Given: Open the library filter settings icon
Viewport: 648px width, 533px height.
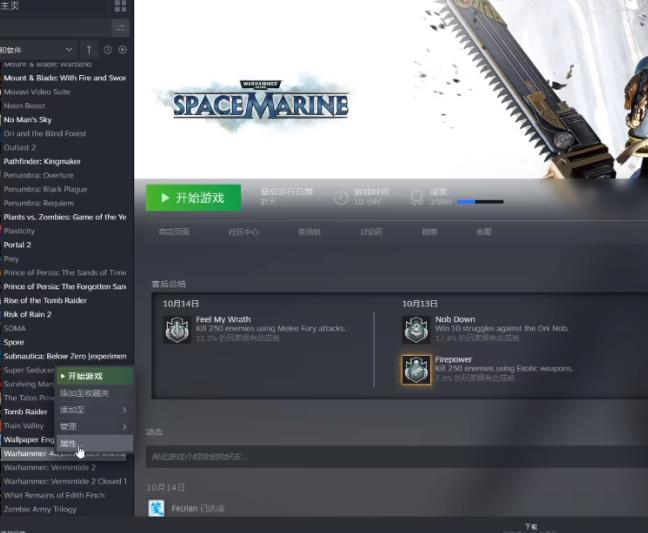Looking at the screenshot, I should pyautogui.click(x=120, y=28).
